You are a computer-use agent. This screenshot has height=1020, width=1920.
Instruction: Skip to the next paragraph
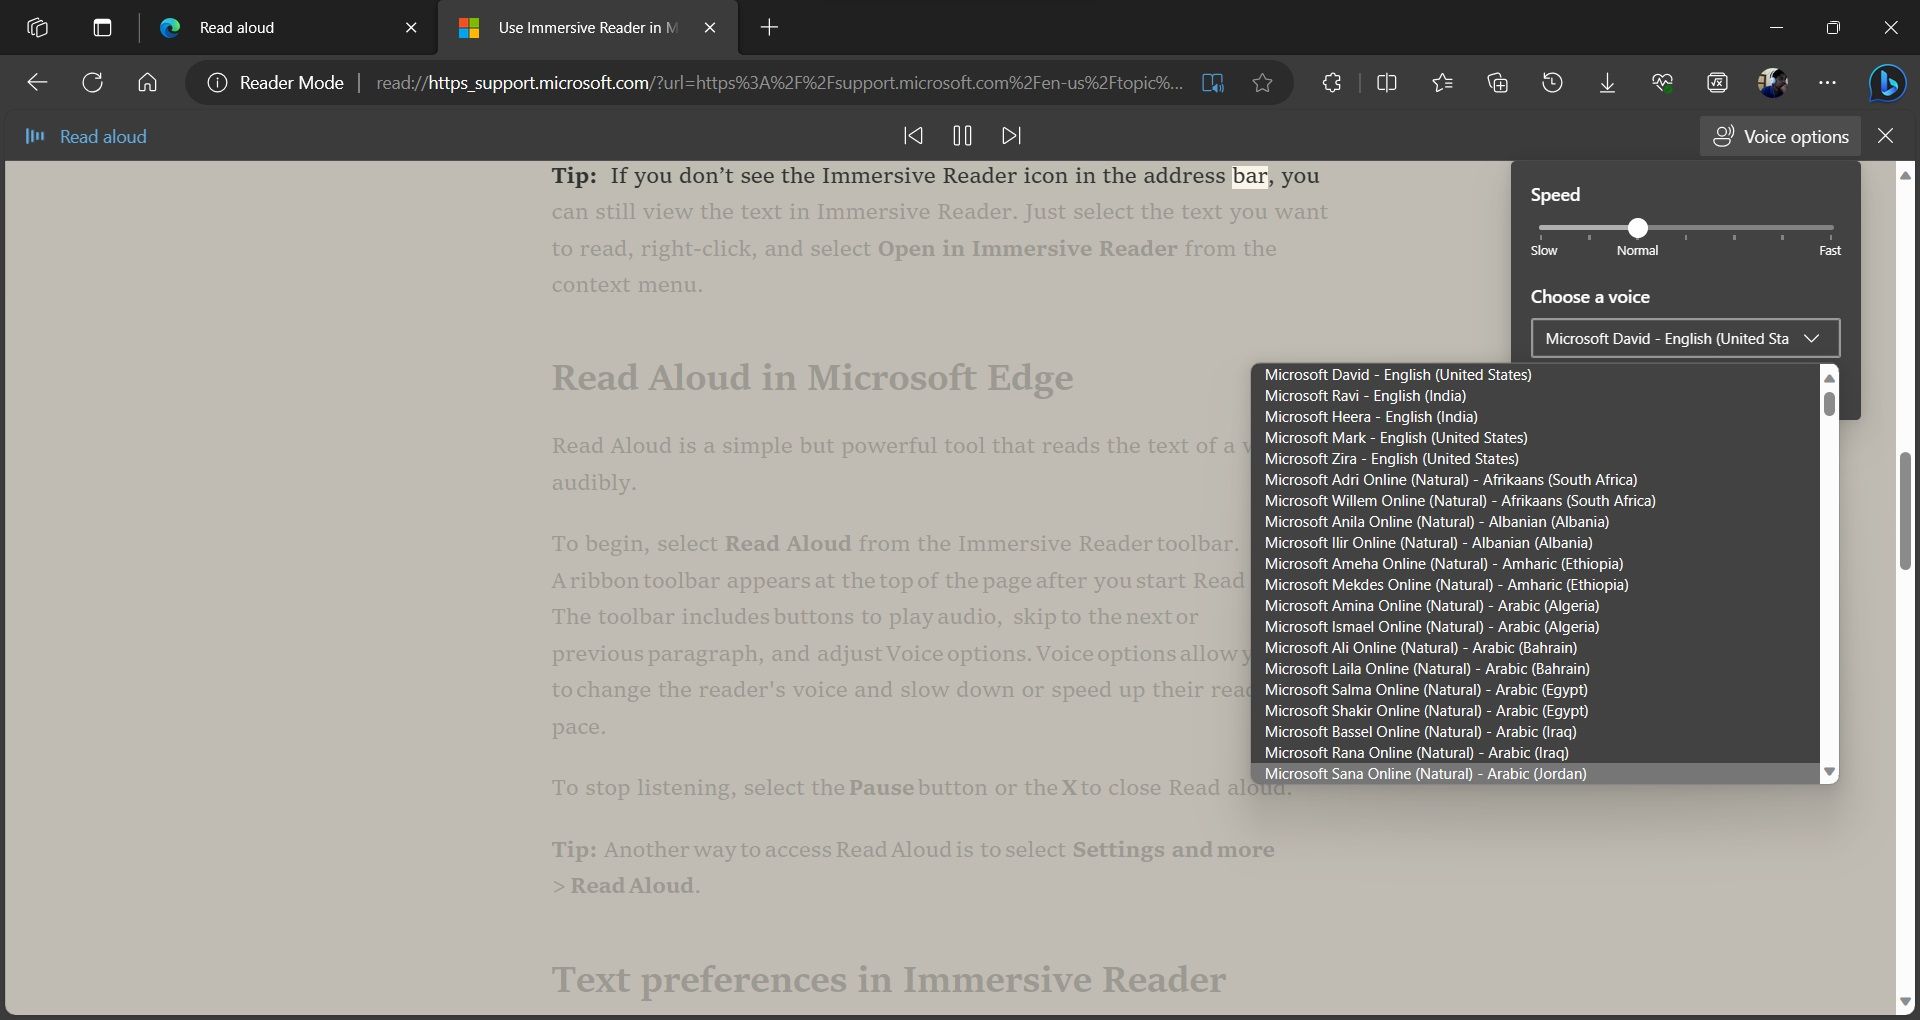(1010, 135)
